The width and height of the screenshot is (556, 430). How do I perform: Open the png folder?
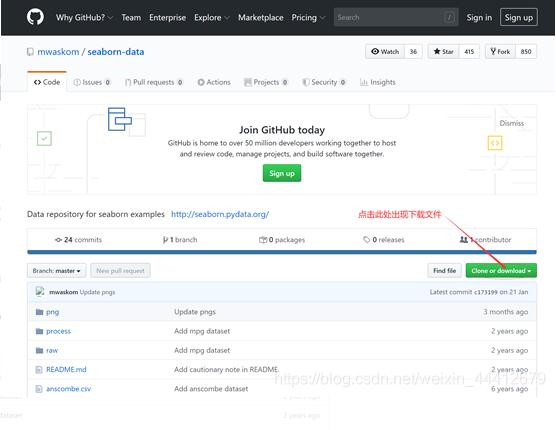[52, 312]
